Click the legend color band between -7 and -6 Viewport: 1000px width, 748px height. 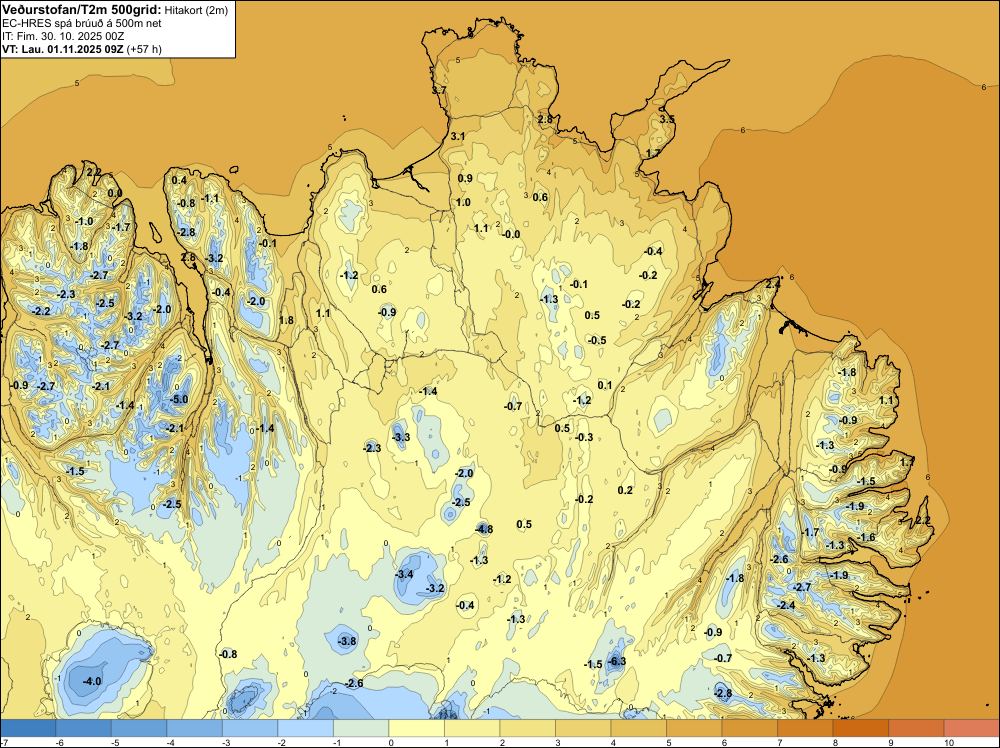coord(28,728)
